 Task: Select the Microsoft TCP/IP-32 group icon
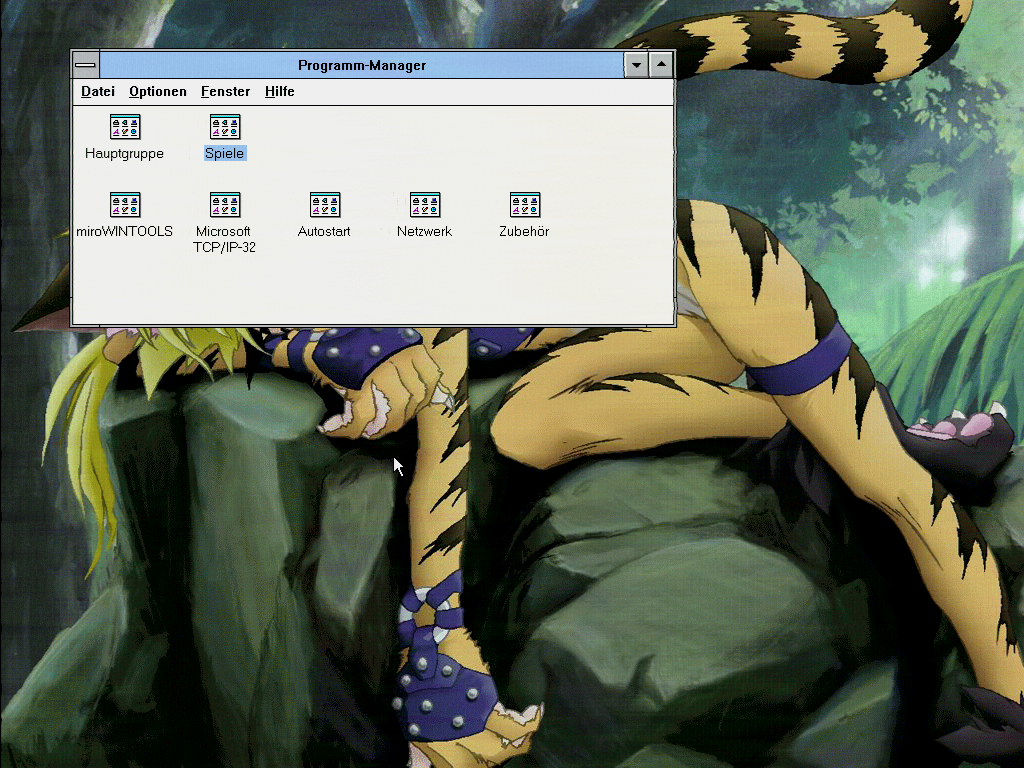(225, 204)
